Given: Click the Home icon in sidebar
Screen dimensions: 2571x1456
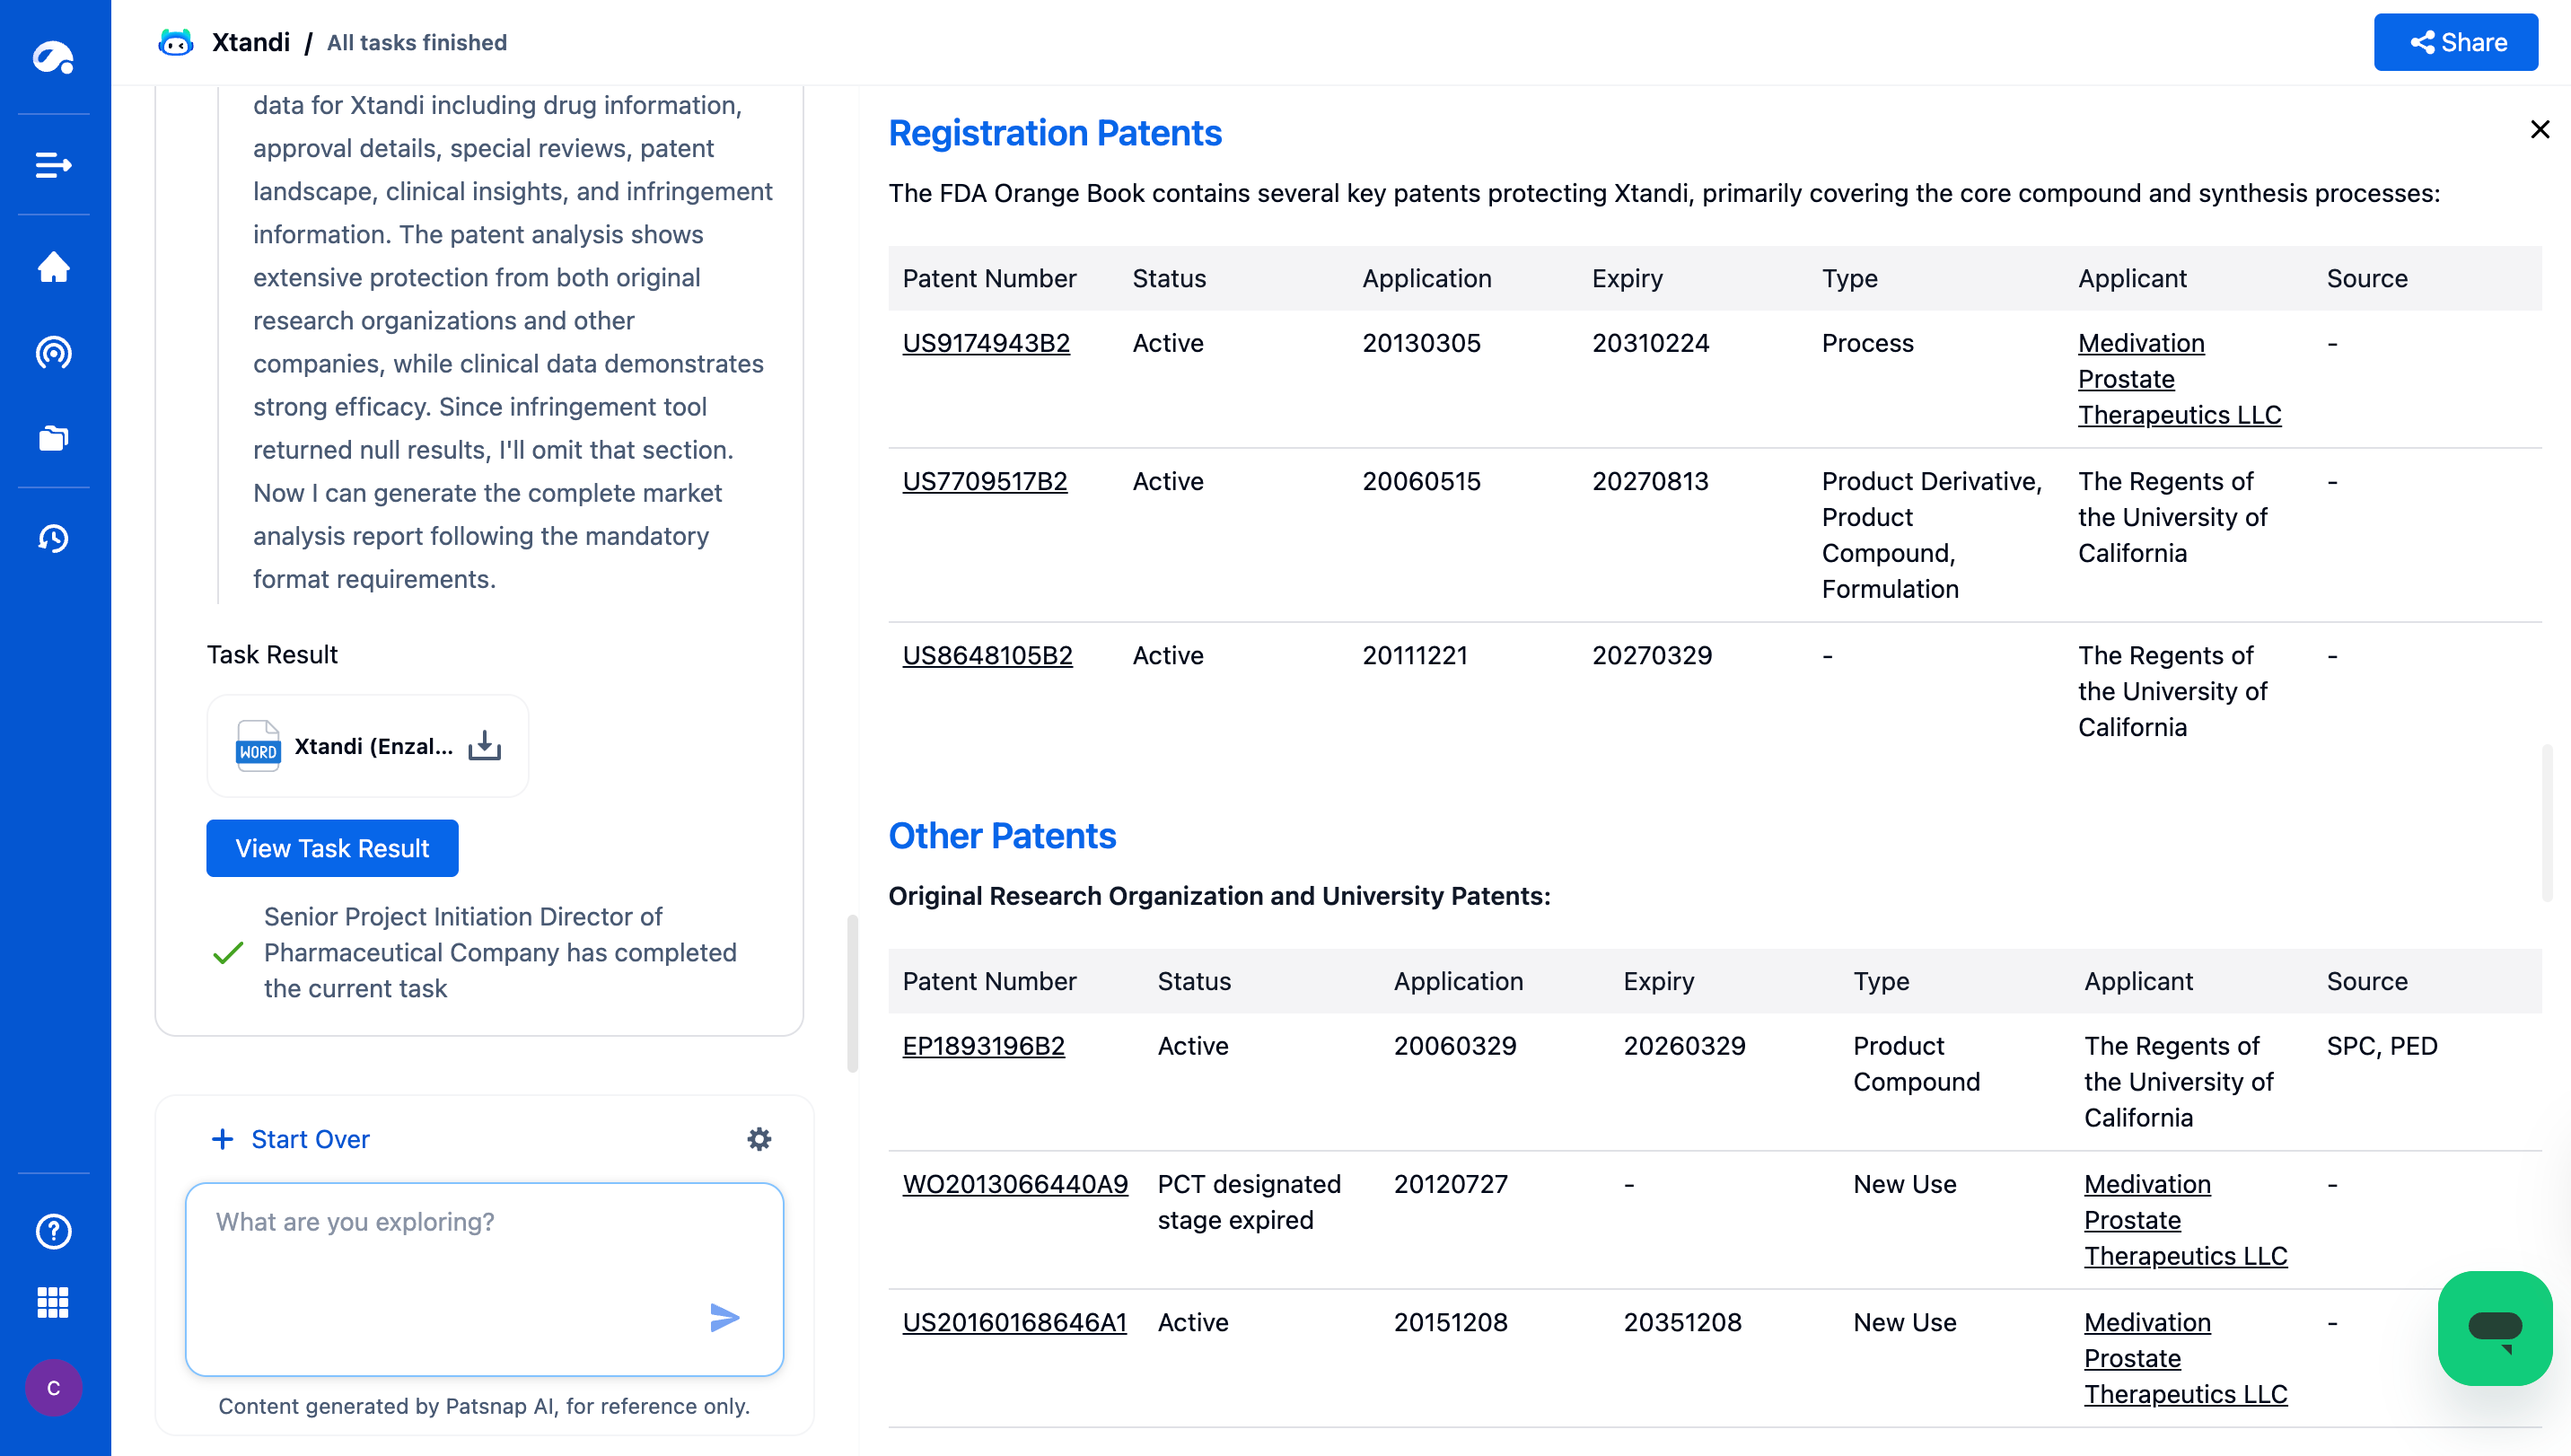Looking at the screenshot, I should tap(53, 267).
